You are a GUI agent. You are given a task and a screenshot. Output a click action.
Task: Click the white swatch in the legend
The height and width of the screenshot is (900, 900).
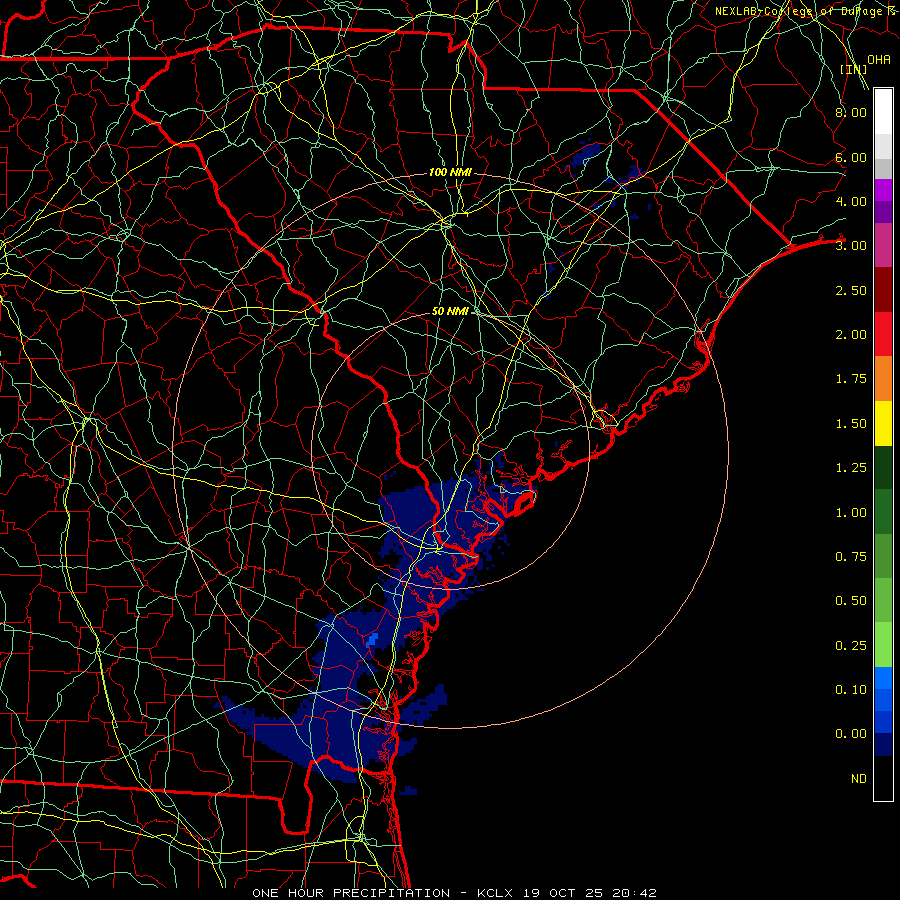tap(883, 112)
